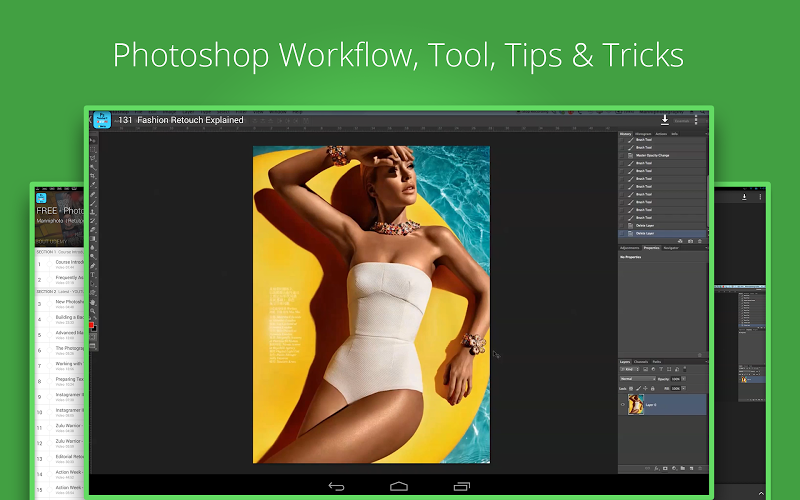This screenshot has height=500, width=800.
Task: Click the new group folder icon
Action: [683, 468]
